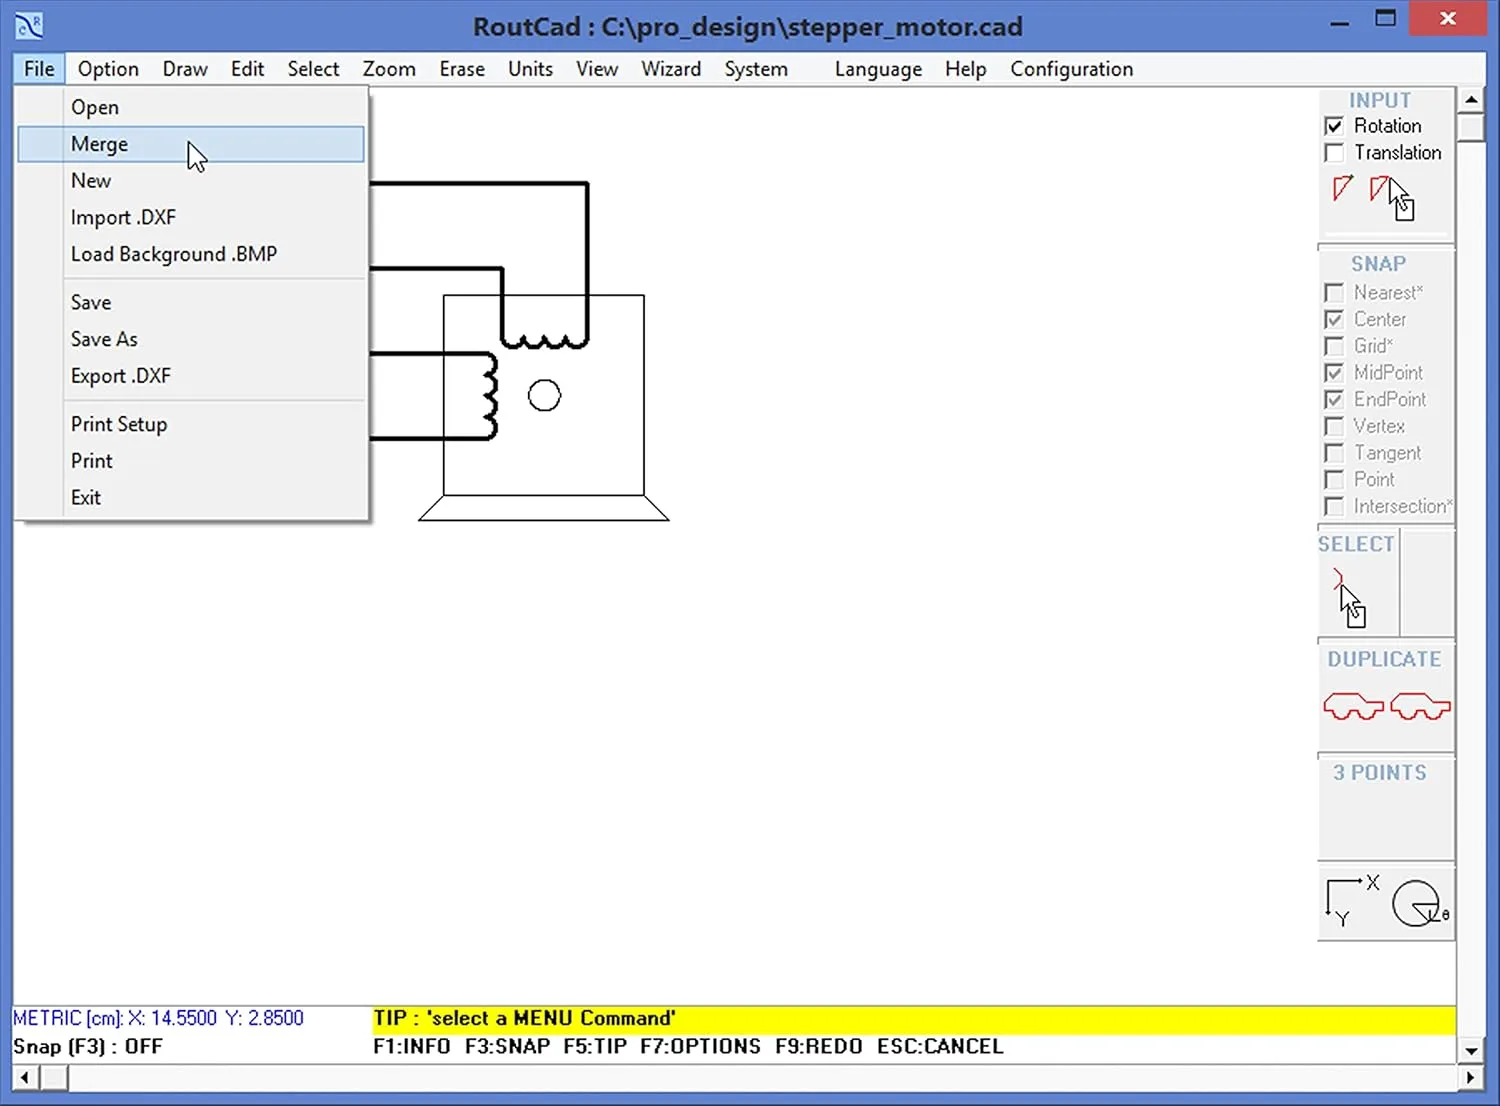Enable the Translation input checkbox
The height and width of the screenshot is (1106, 1500).
[1334, 152]
